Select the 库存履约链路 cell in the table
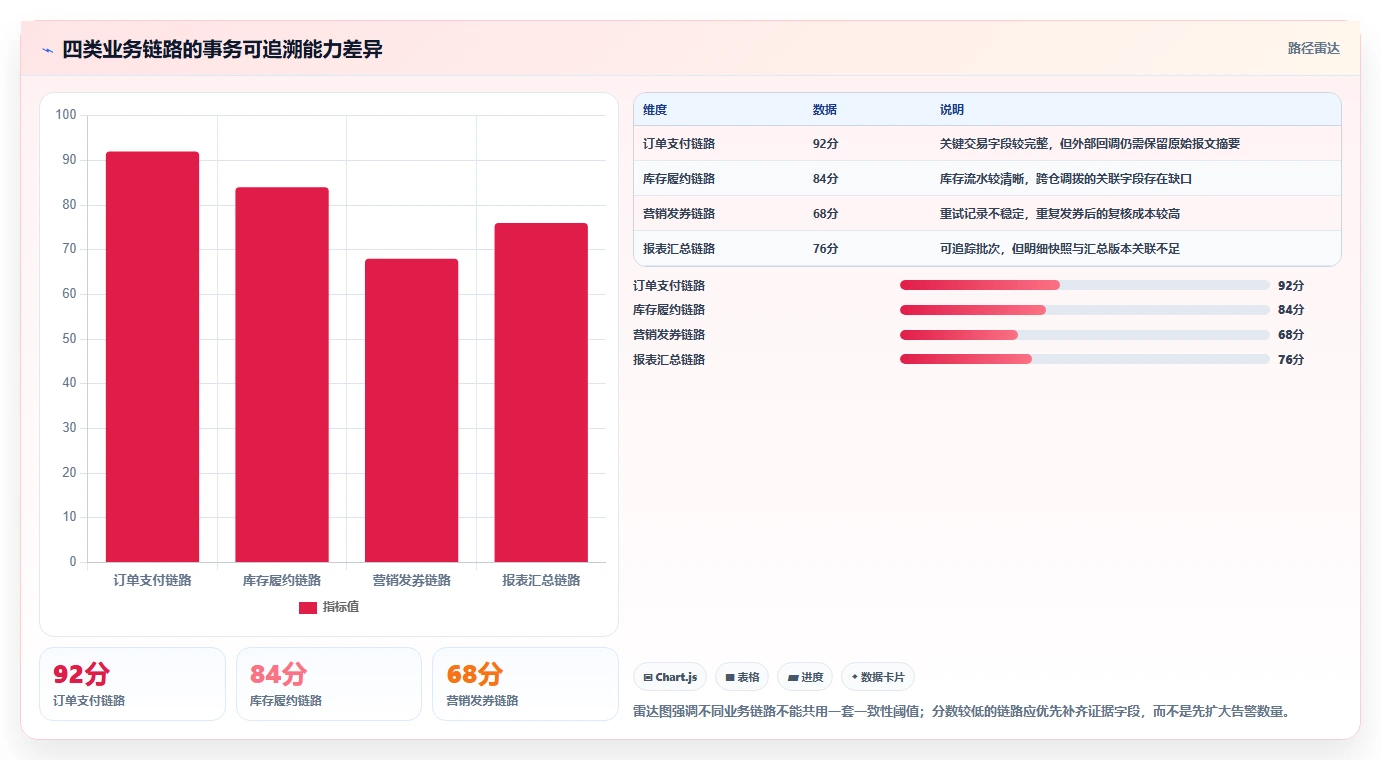1381x760 pixels. (x=679, y=179)
